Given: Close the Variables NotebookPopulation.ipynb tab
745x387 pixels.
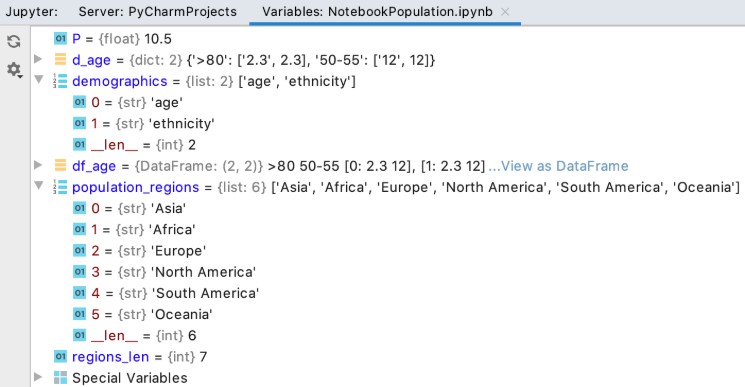Looking at the screenshot, I should [505, 12].
